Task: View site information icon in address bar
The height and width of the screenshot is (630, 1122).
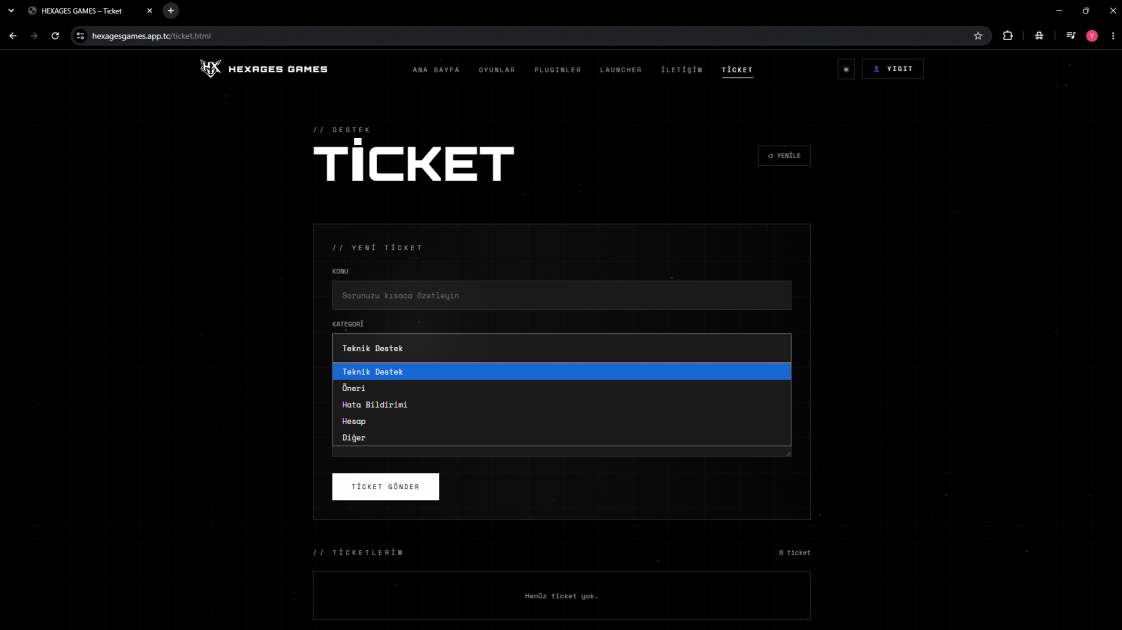Action: (80, 36)
